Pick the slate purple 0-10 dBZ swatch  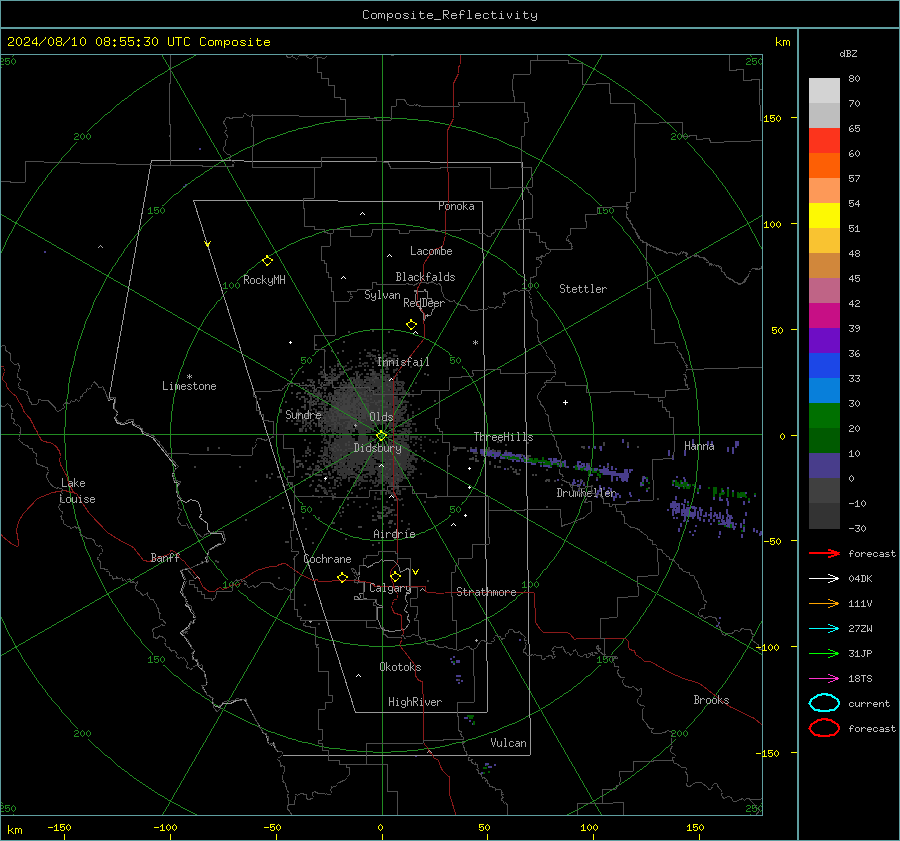824,466
